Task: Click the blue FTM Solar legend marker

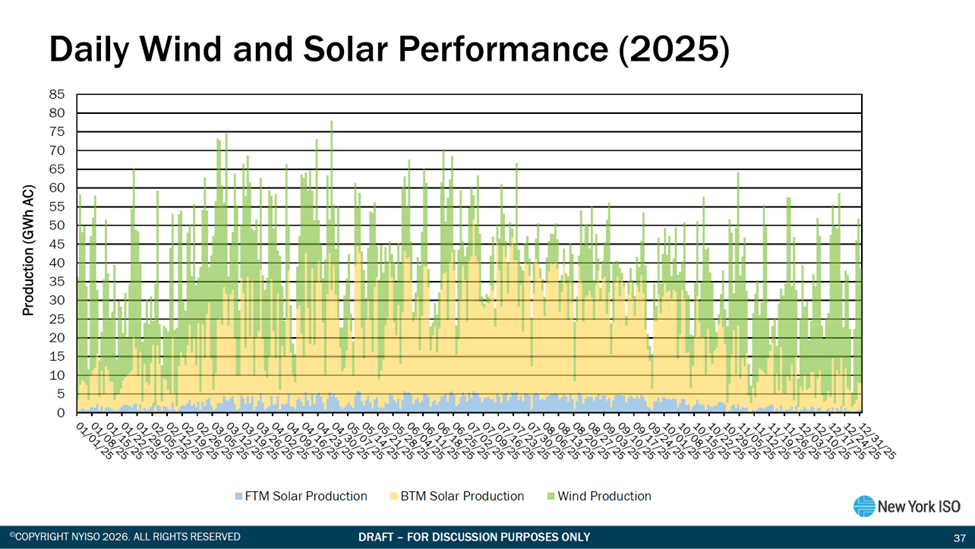Action: pyautogui.click(x=237, y=496)
